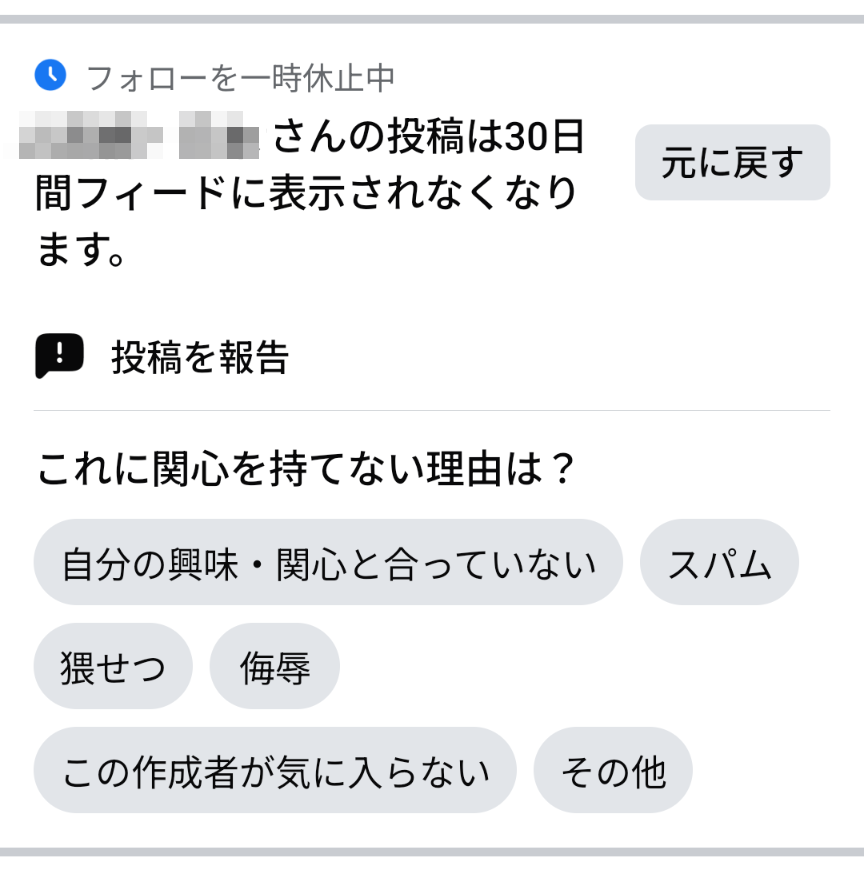Tap the blurred user name link
The image size is (864, 875).
point(140,138)
